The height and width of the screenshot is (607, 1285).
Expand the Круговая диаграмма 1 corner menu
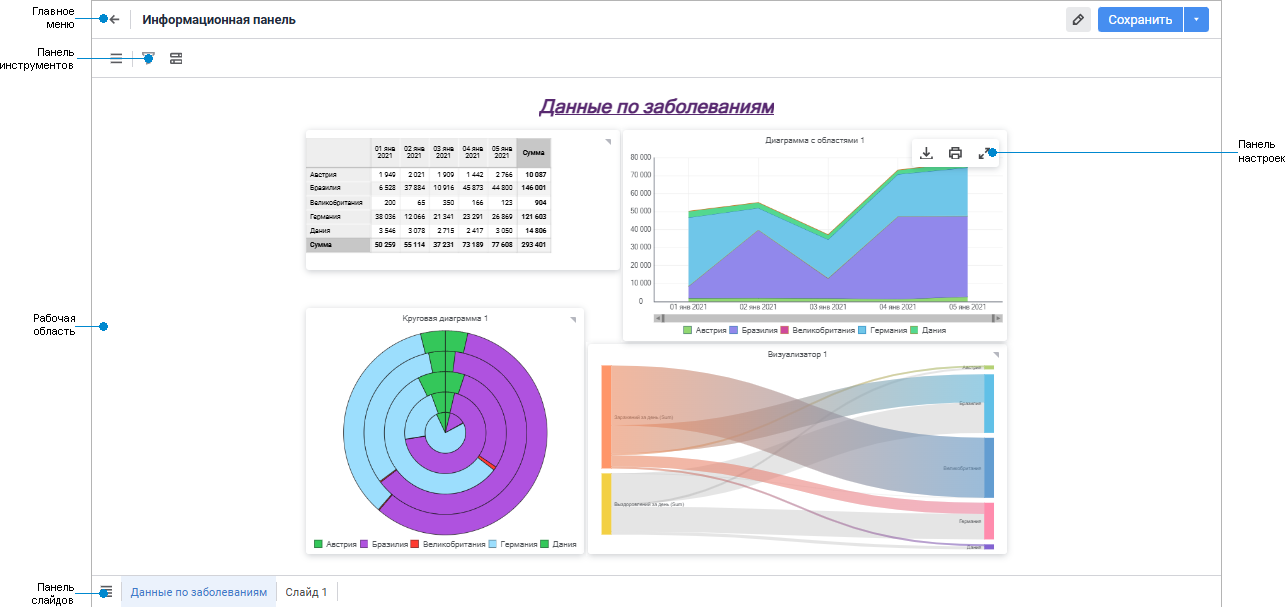tap(573, 320)
